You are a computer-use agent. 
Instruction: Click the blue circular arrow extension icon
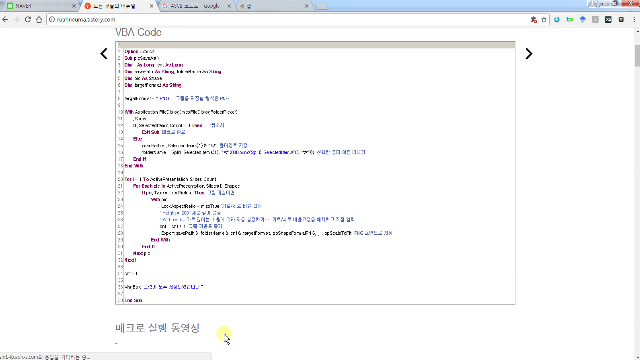click(x=557, y=20)
